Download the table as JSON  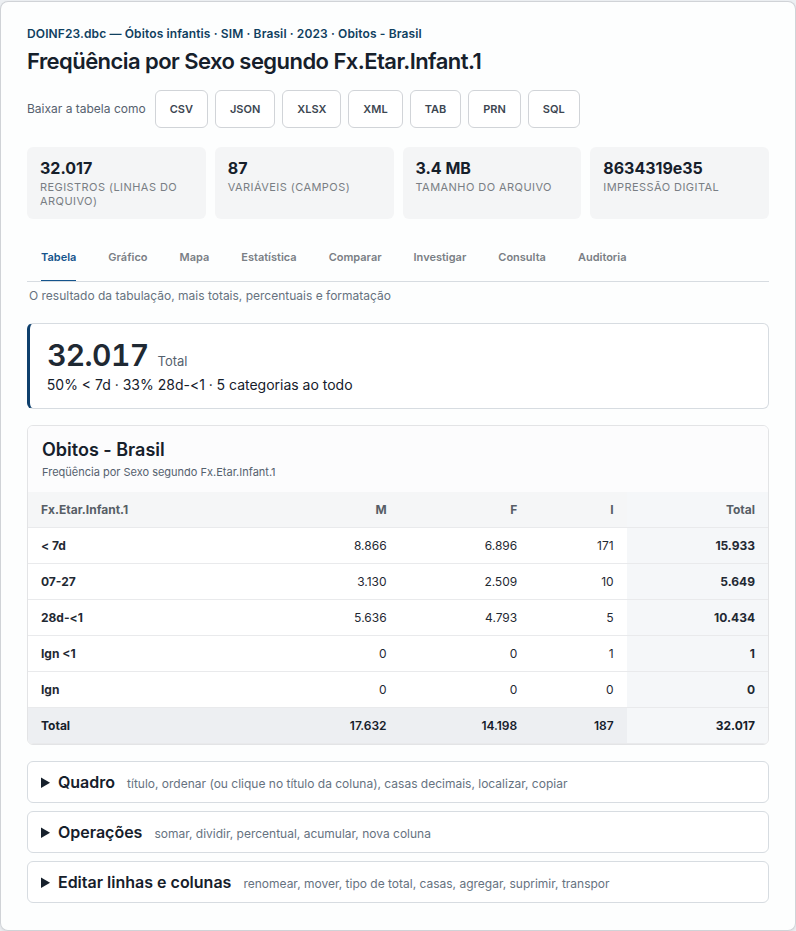click(245, 109)
